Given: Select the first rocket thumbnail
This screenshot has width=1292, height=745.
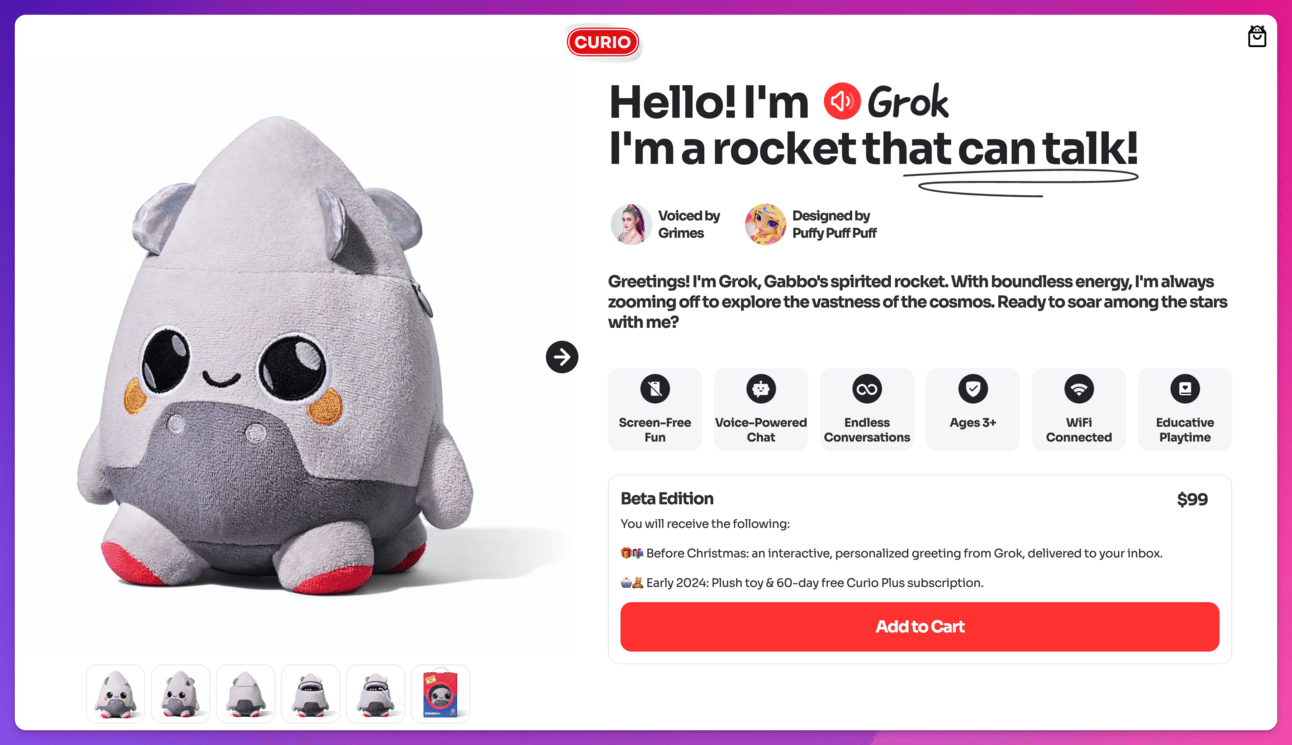Looking at the screenshot, I should pos(116,693).
